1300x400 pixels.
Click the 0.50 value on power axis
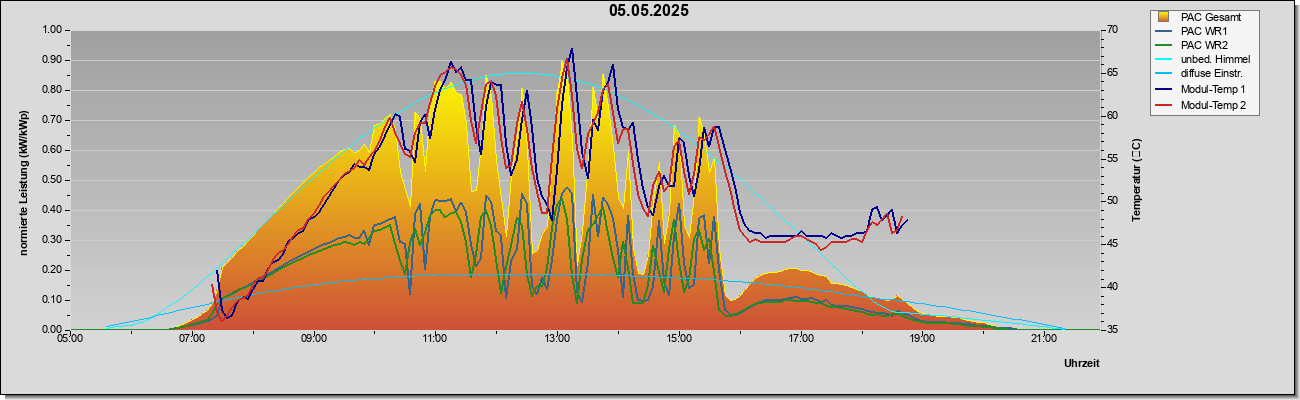pos(52,180)
